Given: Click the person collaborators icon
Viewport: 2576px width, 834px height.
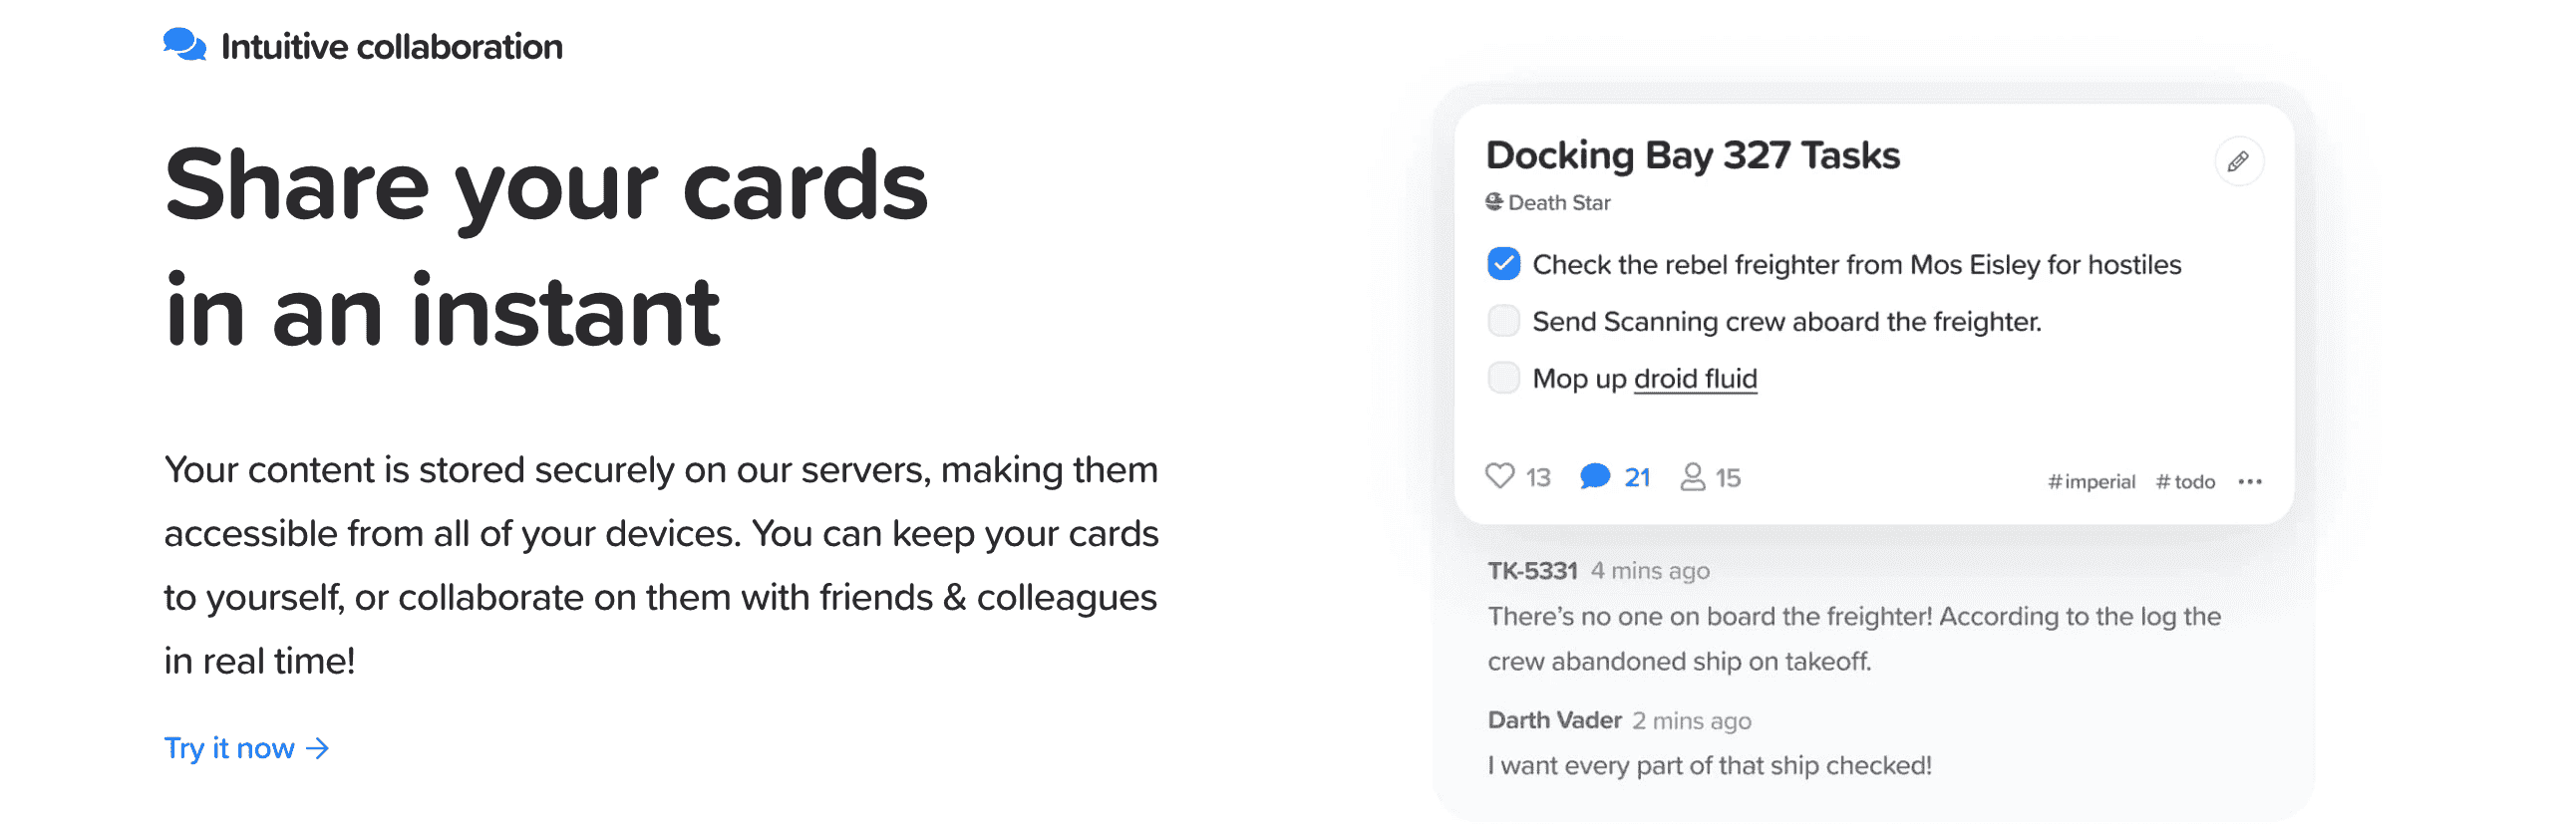Looking at the screenshot, I should pyautogui.click(x=1692, y=476).
